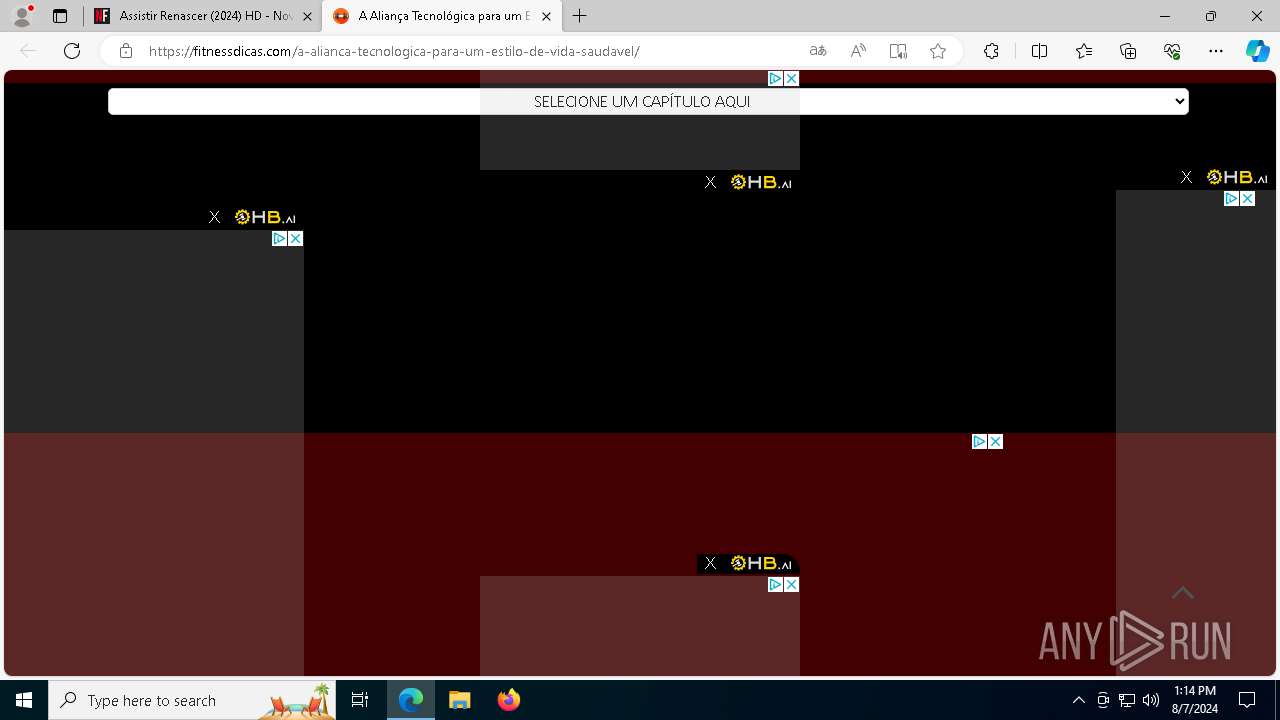Open the translate page icon
1280x720 pixels.
pos(818,51)
